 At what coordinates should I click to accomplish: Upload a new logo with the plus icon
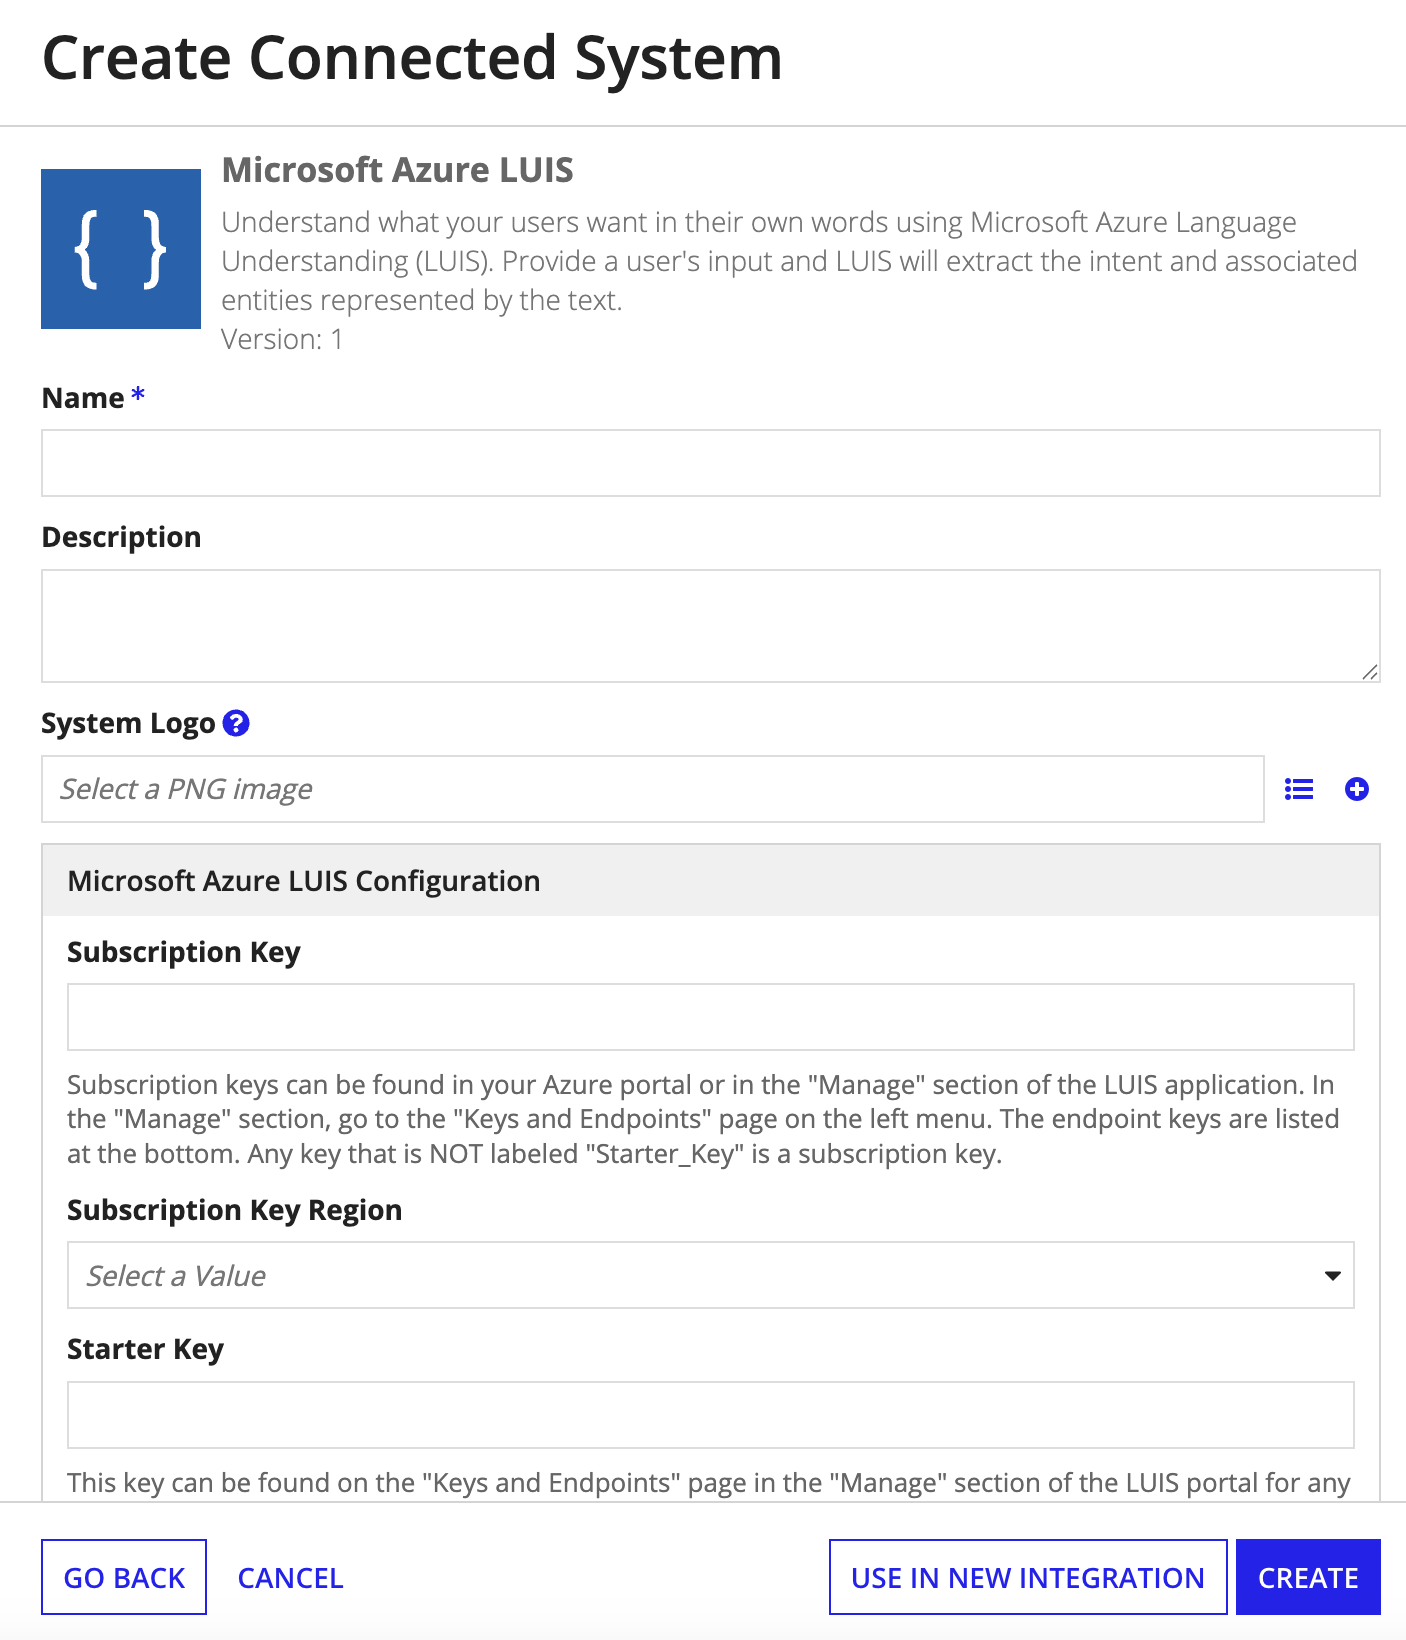[1357, 789]
